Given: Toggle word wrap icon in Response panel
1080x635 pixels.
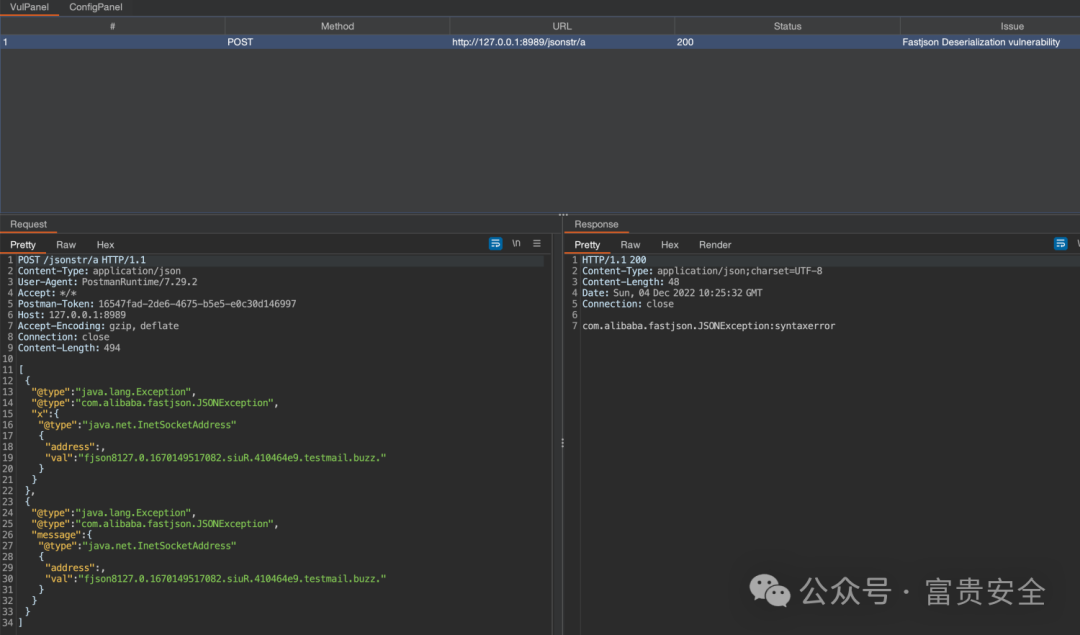Looking at the screenshot, I should click(1060, 244).
